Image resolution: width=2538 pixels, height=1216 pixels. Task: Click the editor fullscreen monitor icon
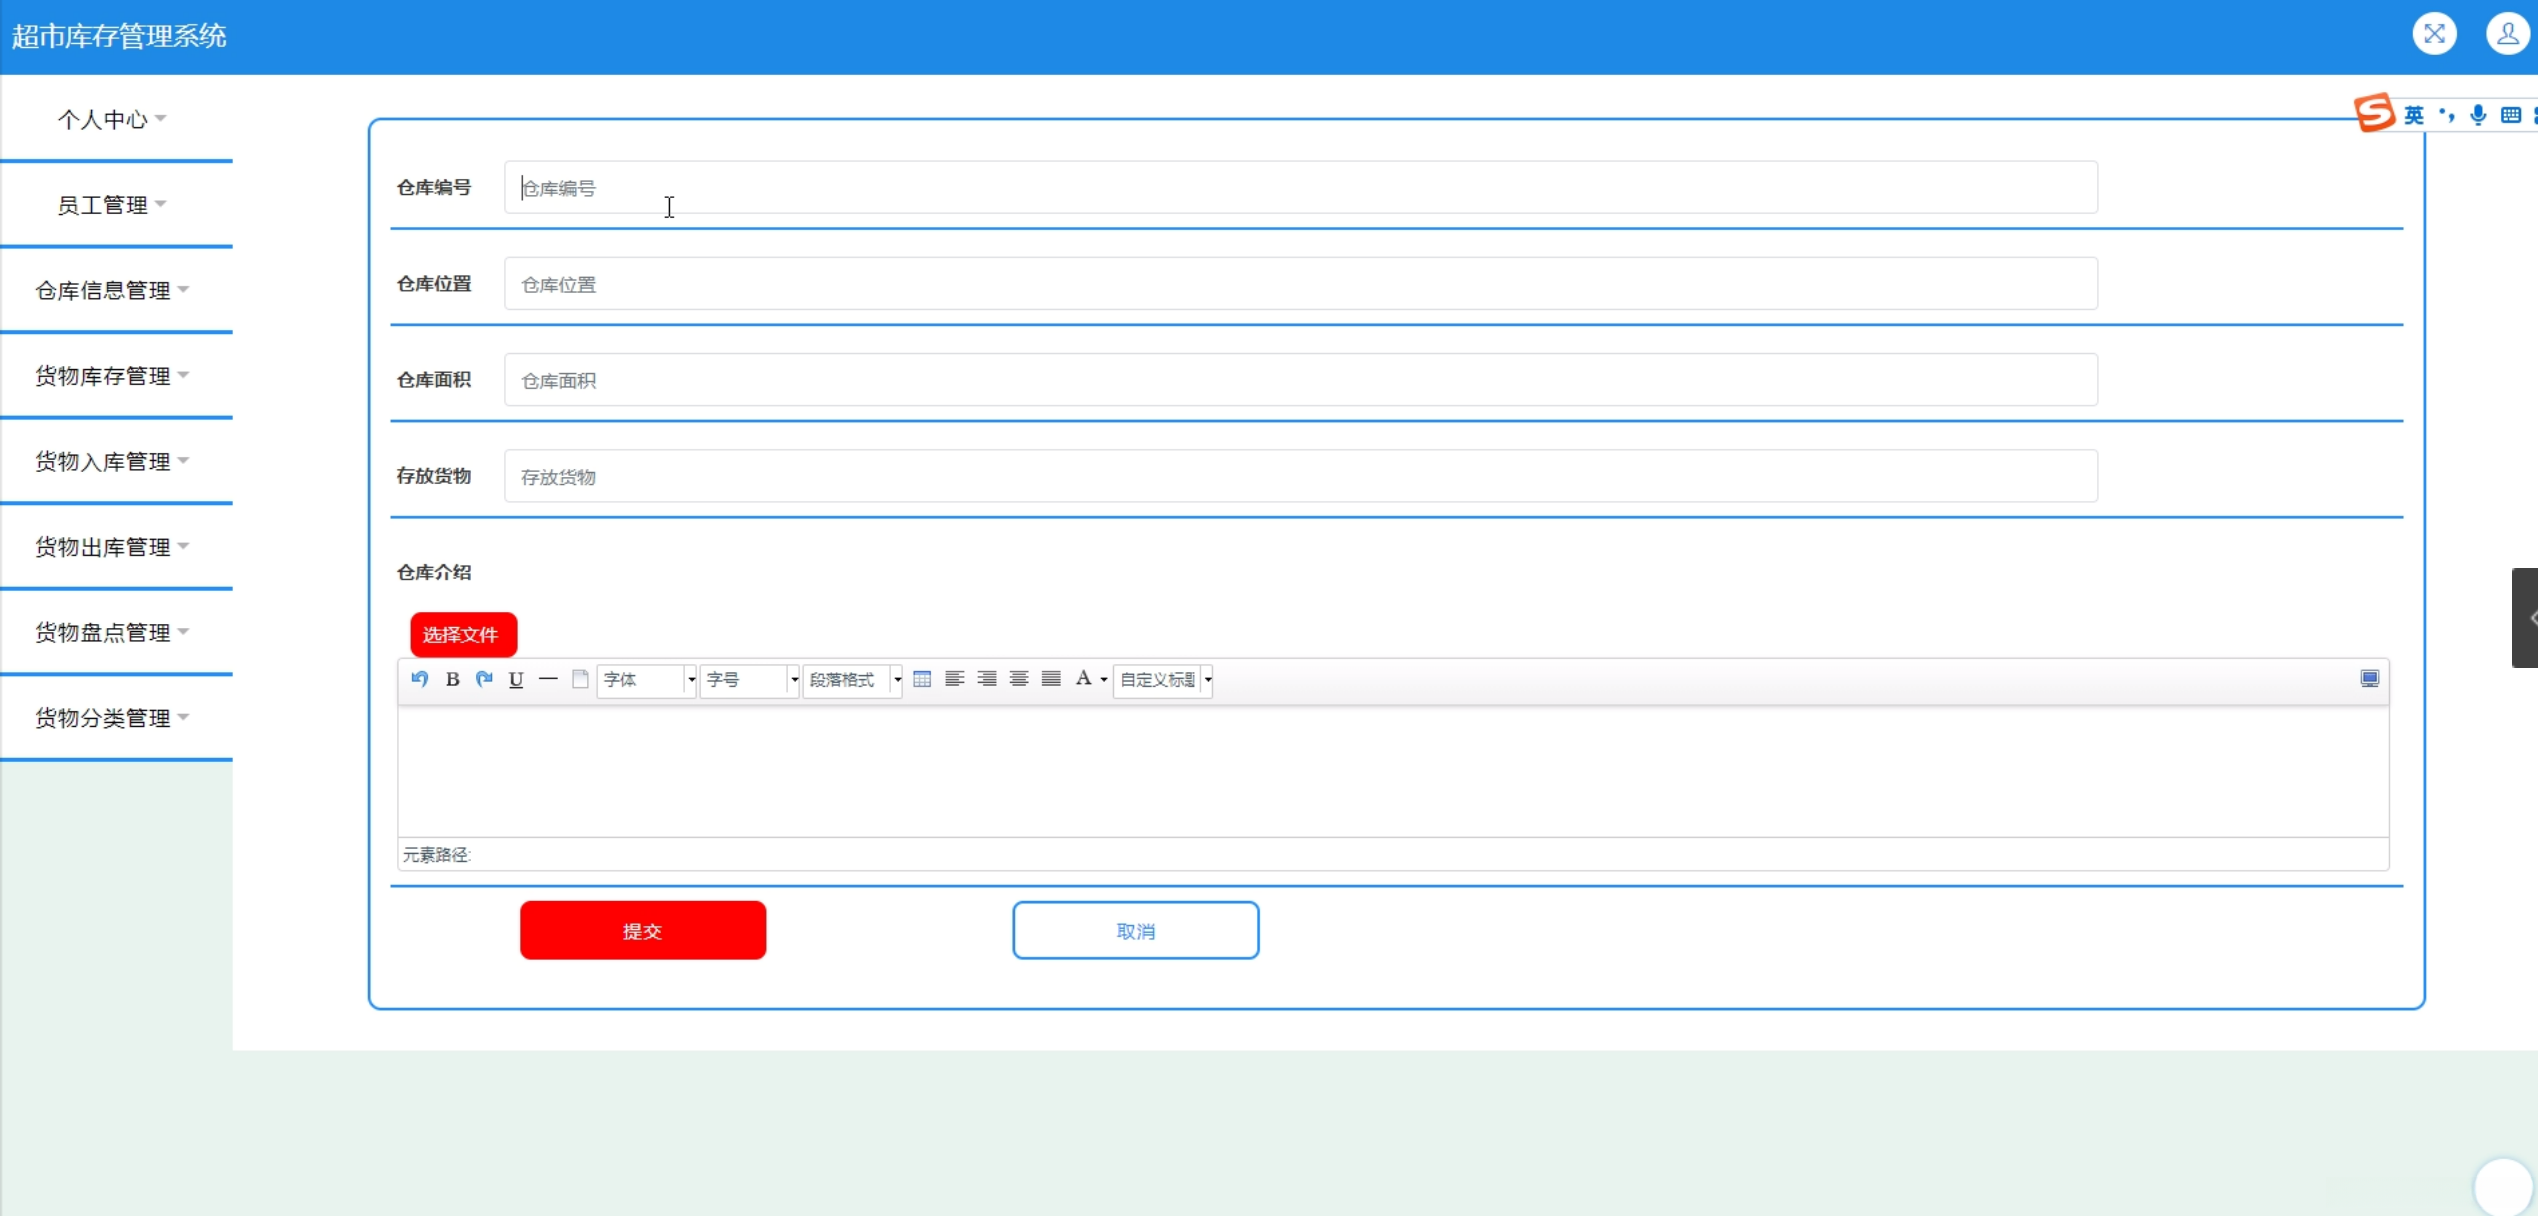point(2369,679)
